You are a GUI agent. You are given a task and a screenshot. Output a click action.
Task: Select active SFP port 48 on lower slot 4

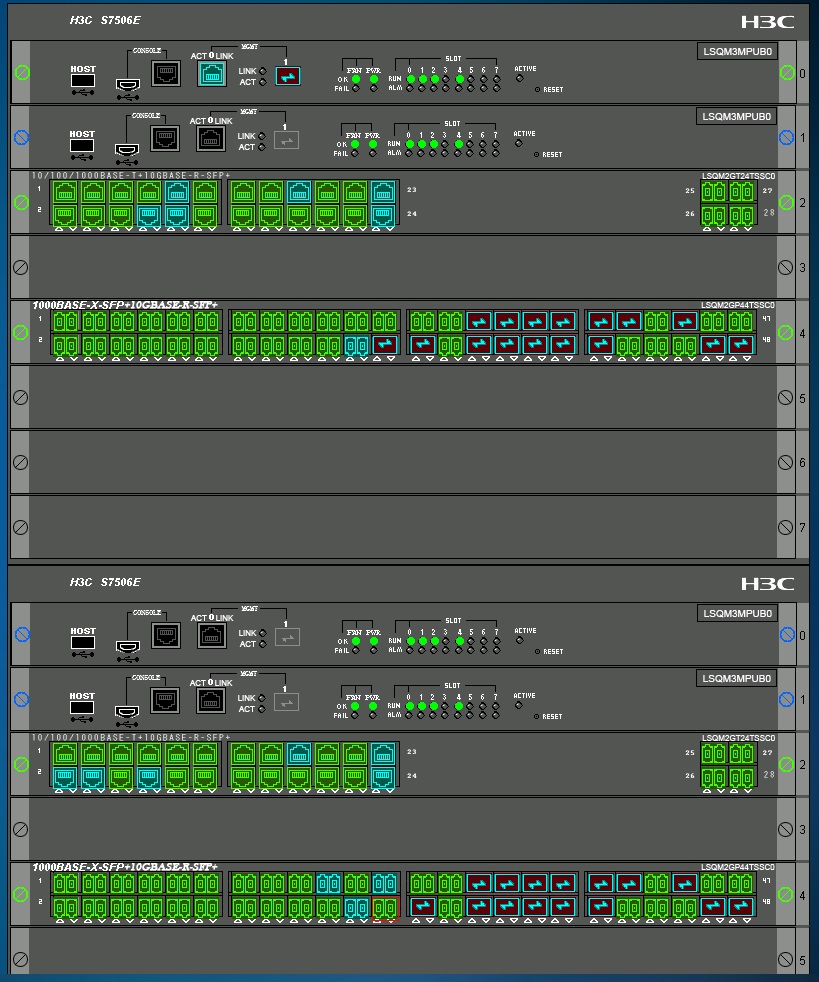click(741, 907)
